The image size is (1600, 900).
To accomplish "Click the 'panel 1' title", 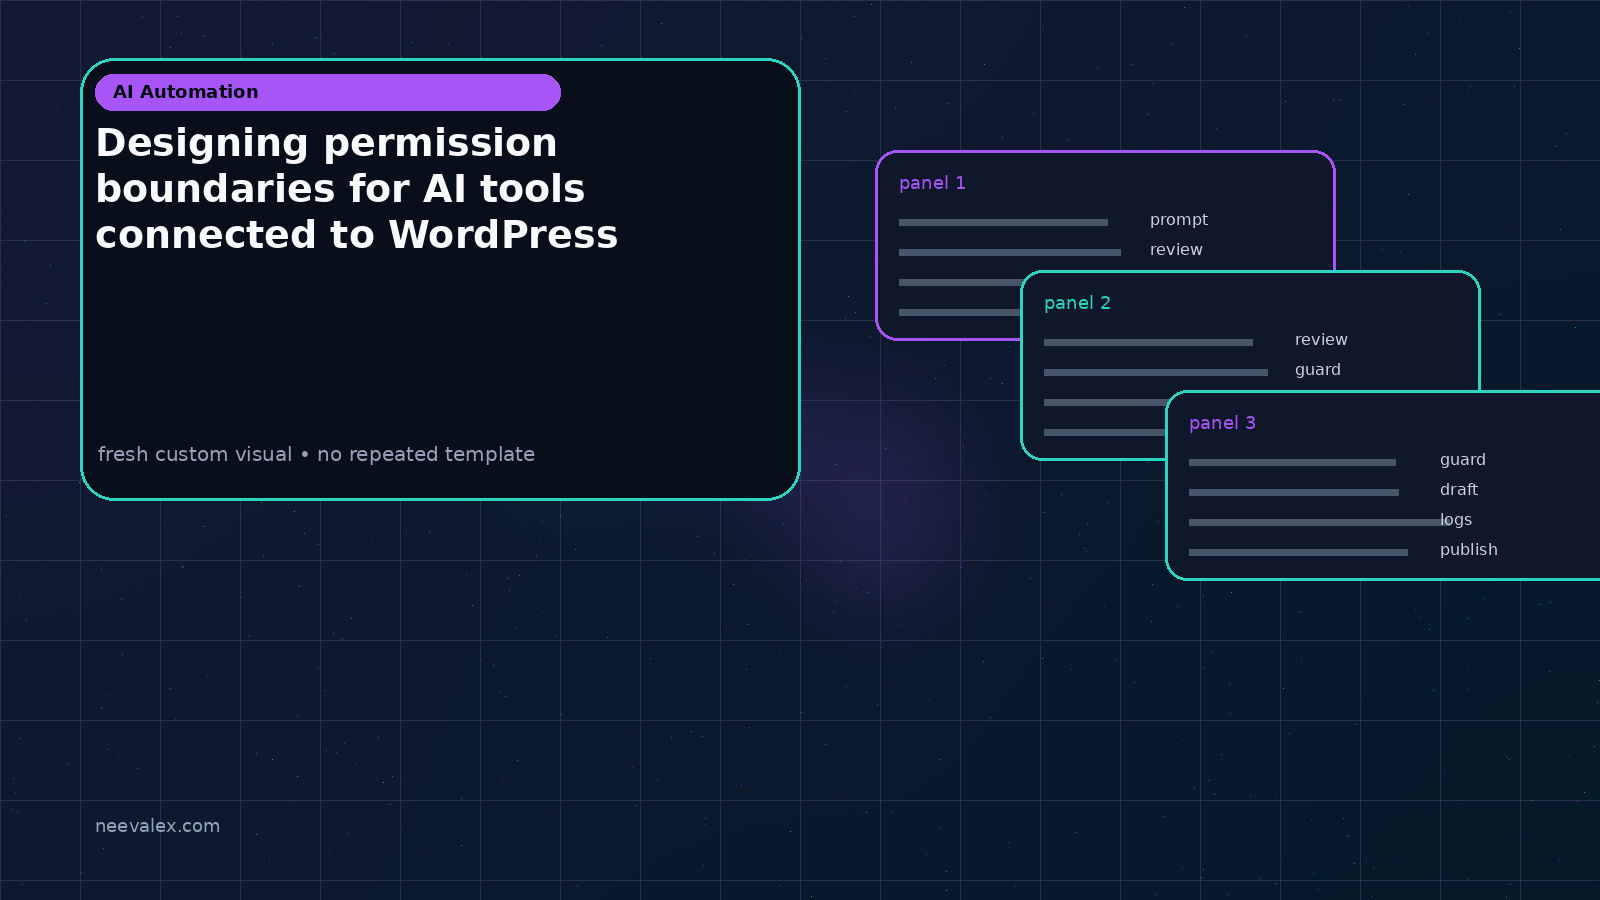I will click(932, 183).
